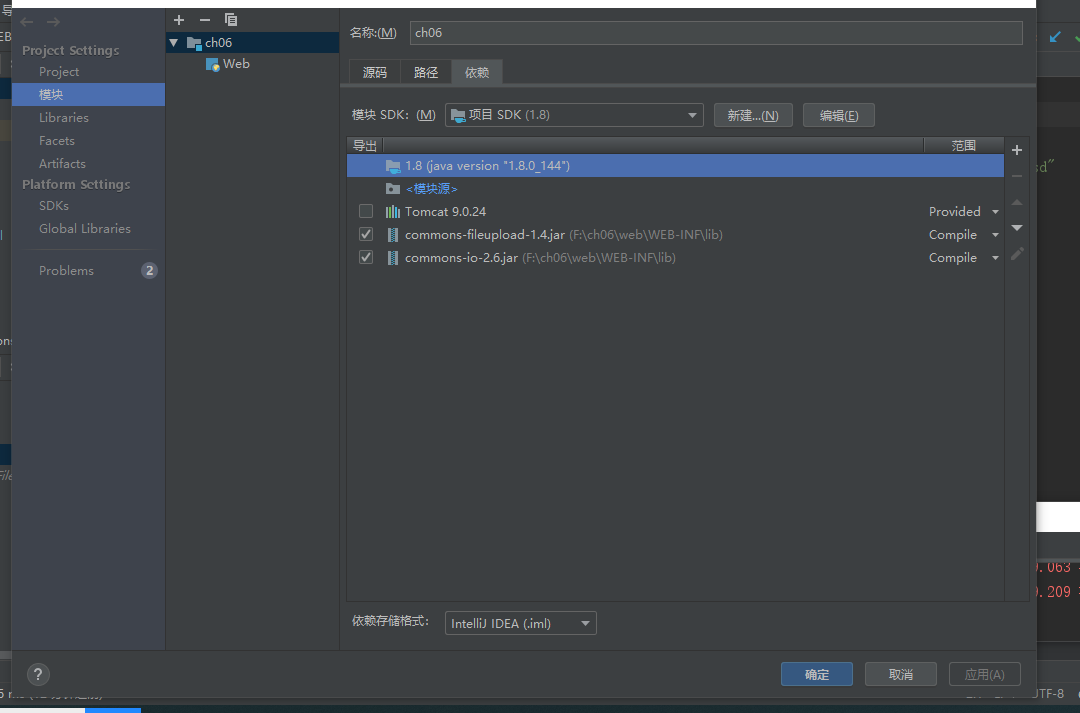Image resolution: width=1080 pixels, height=713 pixels.
Task: Edit dependency pencil icon
Action: point(1017,254)
